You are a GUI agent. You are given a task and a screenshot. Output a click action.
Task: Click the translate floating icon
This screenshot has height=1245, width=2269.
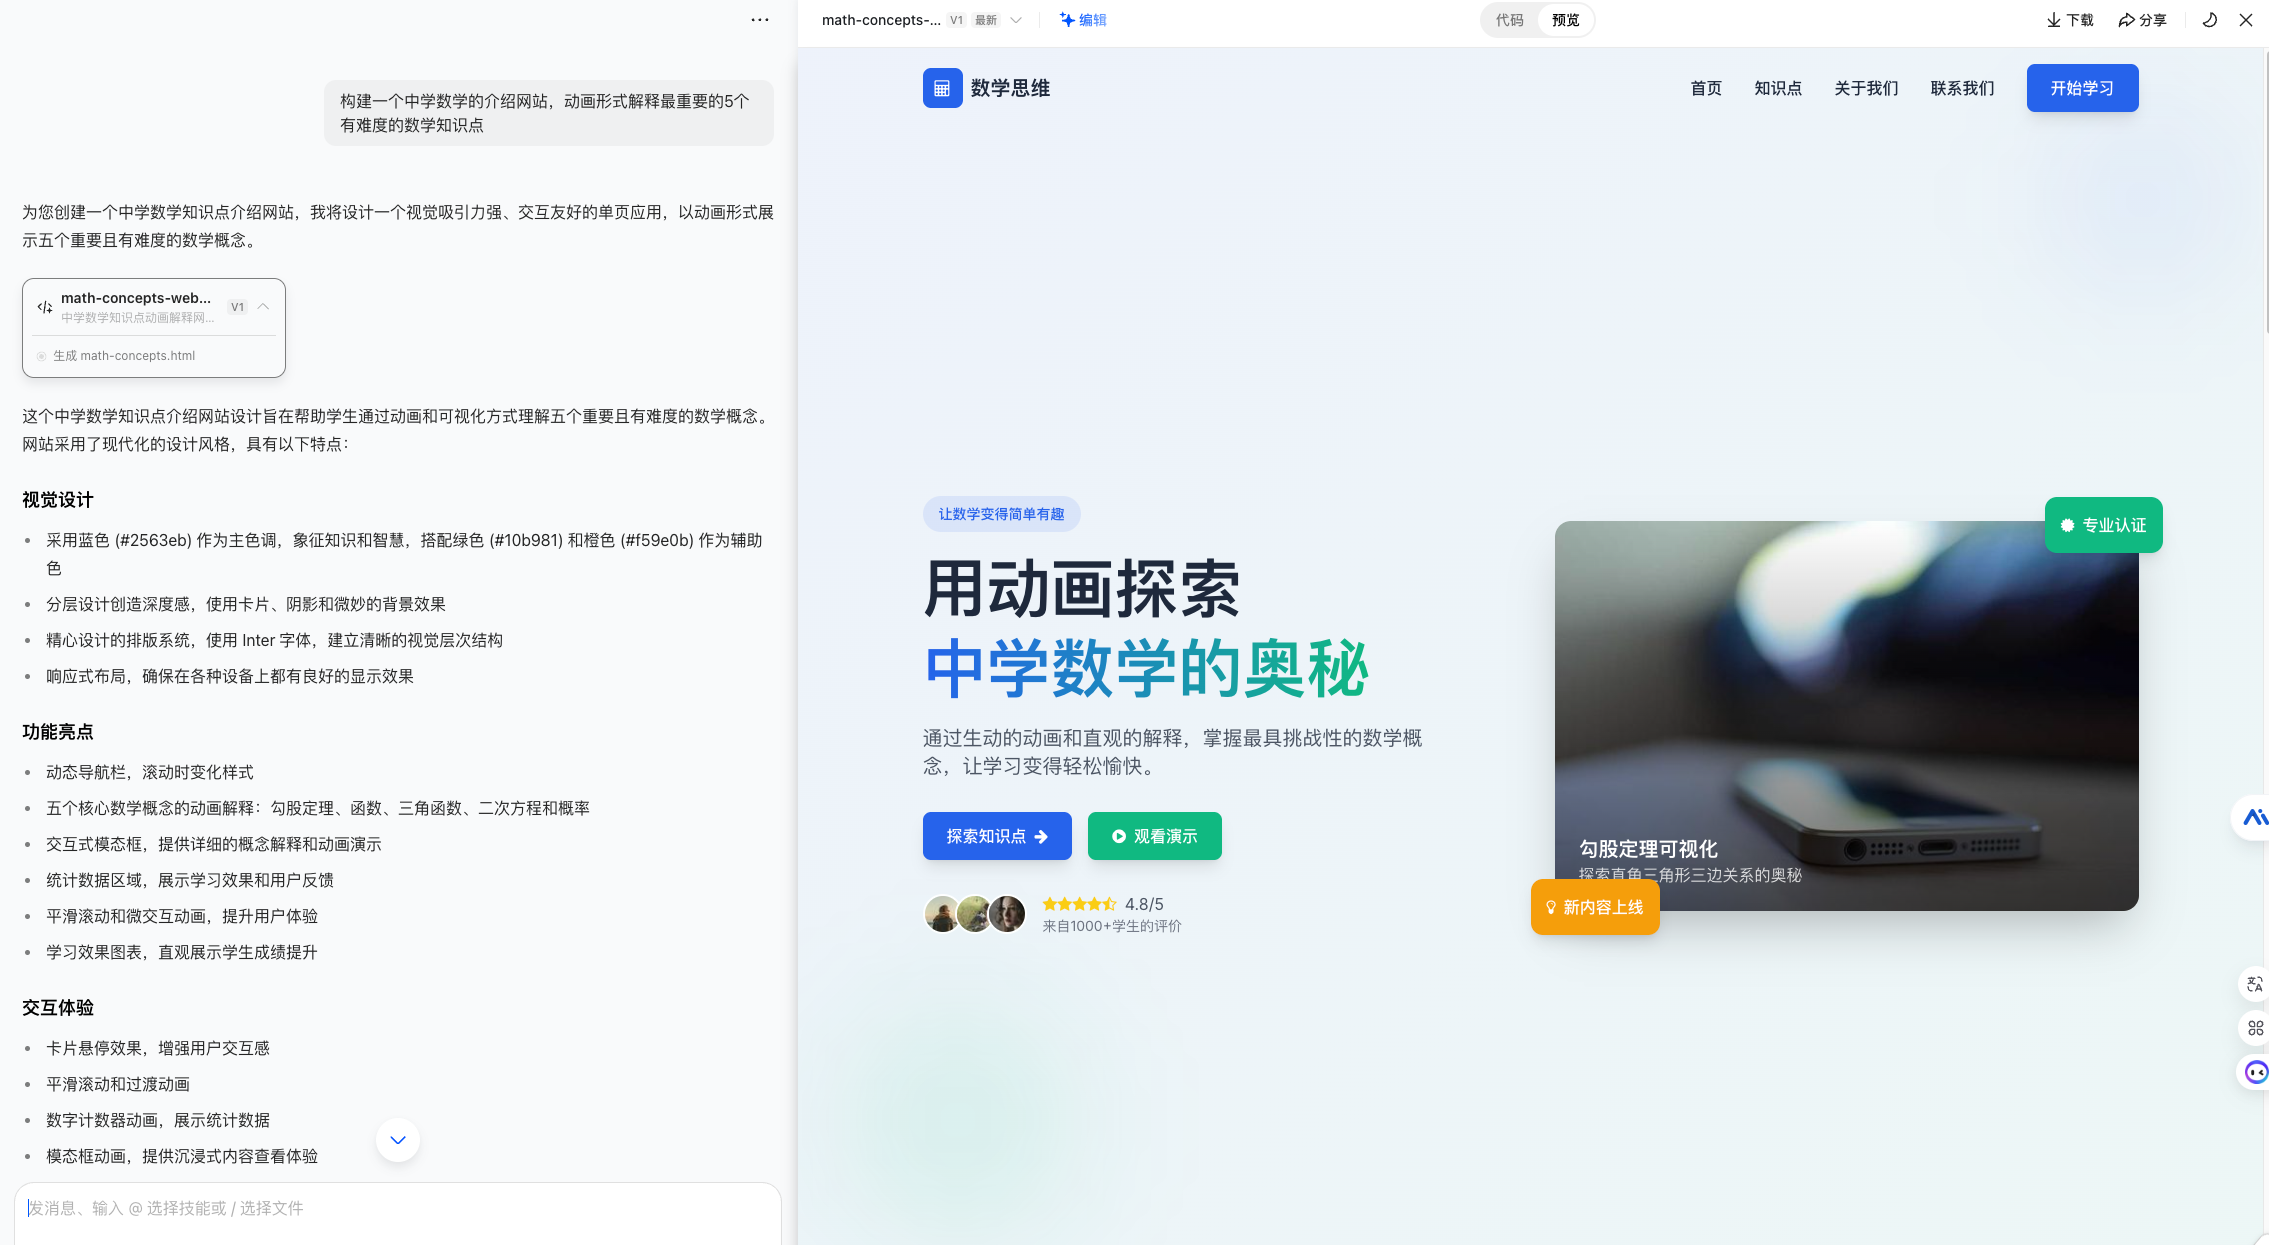pos(2254,984)
